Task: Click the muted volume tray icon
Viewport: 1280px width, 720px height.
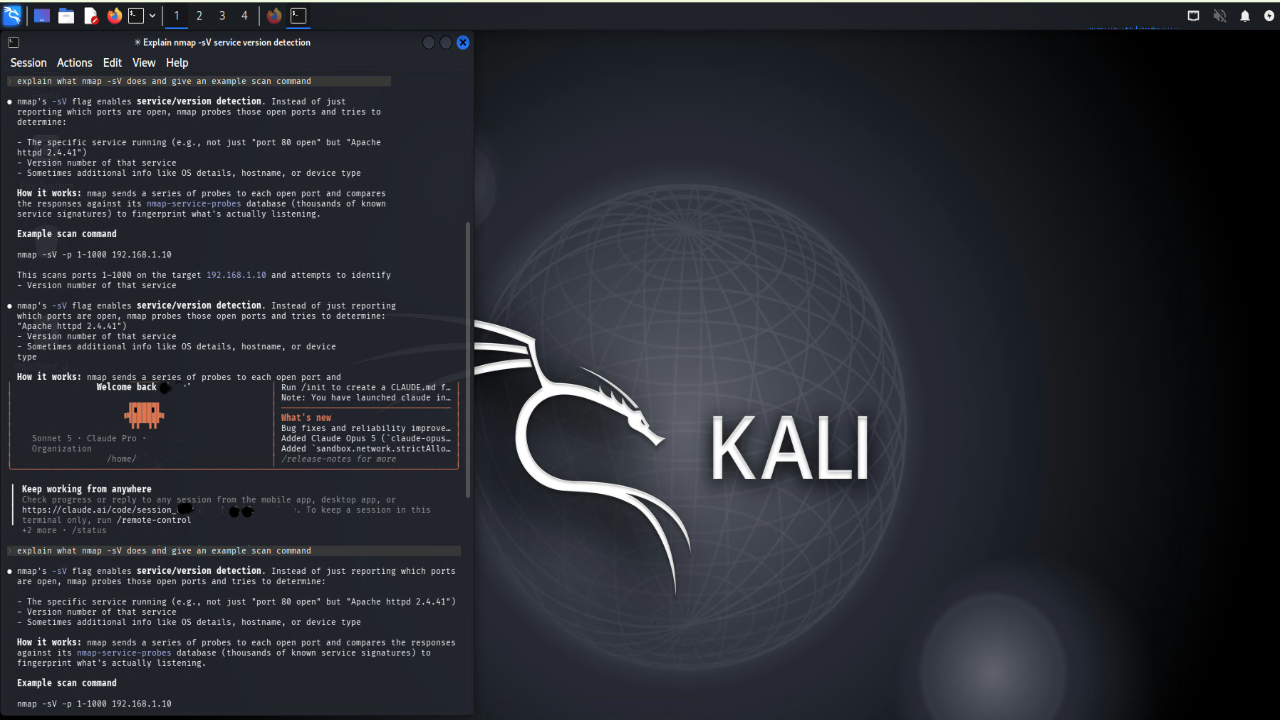Action: 1220,16
